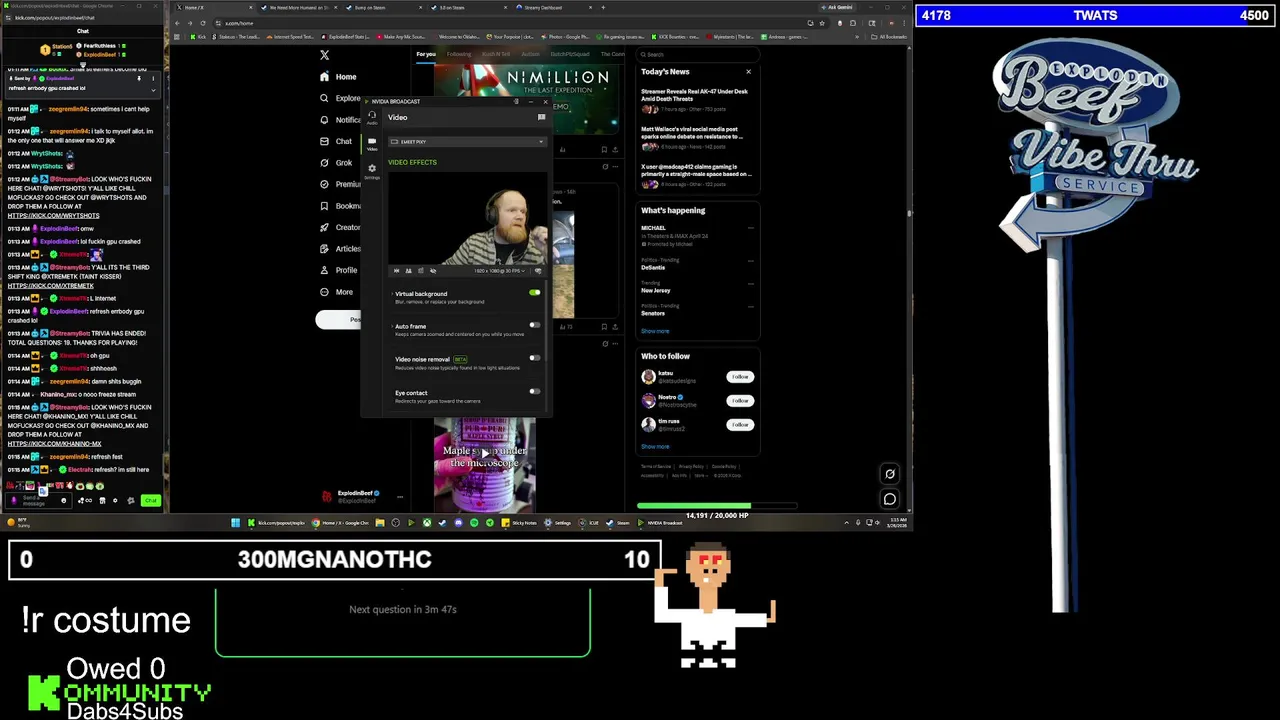The width and height of the screenshot is (1280, 720).
Task: Follow tim russ in Who to follow
Action: (740, 425)
